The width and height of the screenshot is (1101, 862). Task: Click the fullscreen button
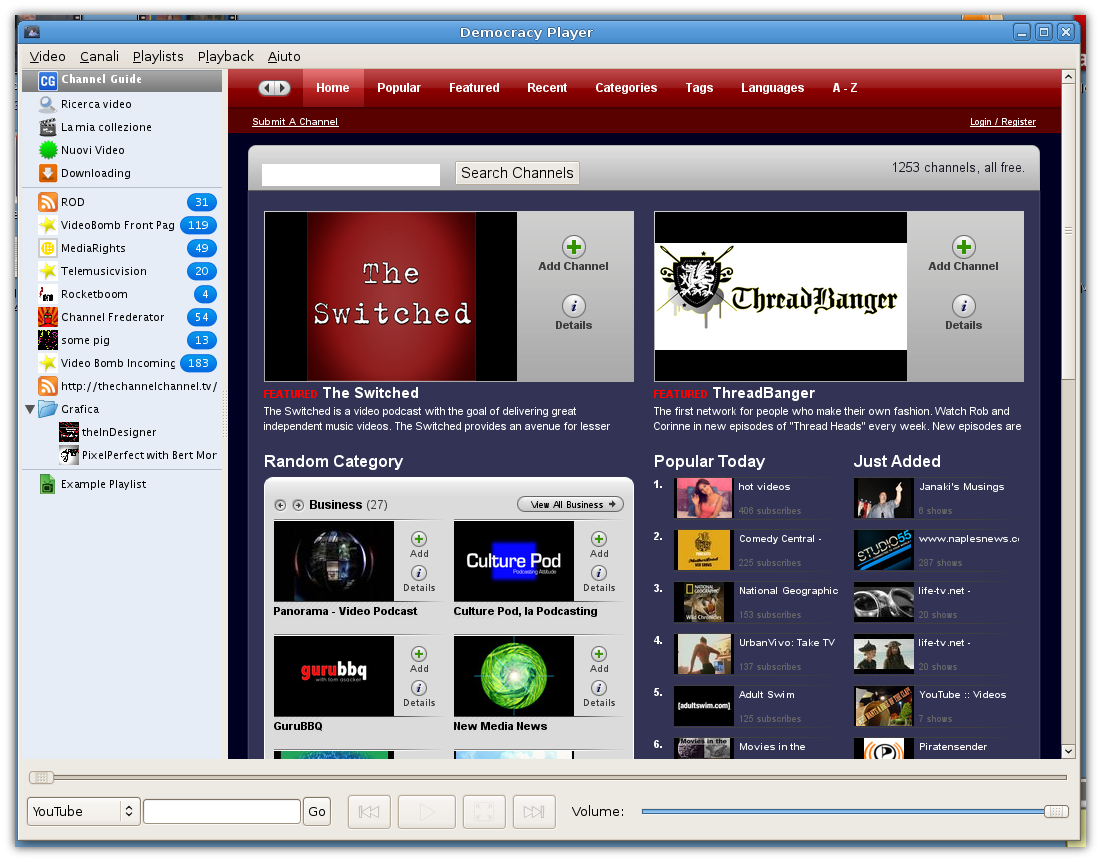point(484,812)
